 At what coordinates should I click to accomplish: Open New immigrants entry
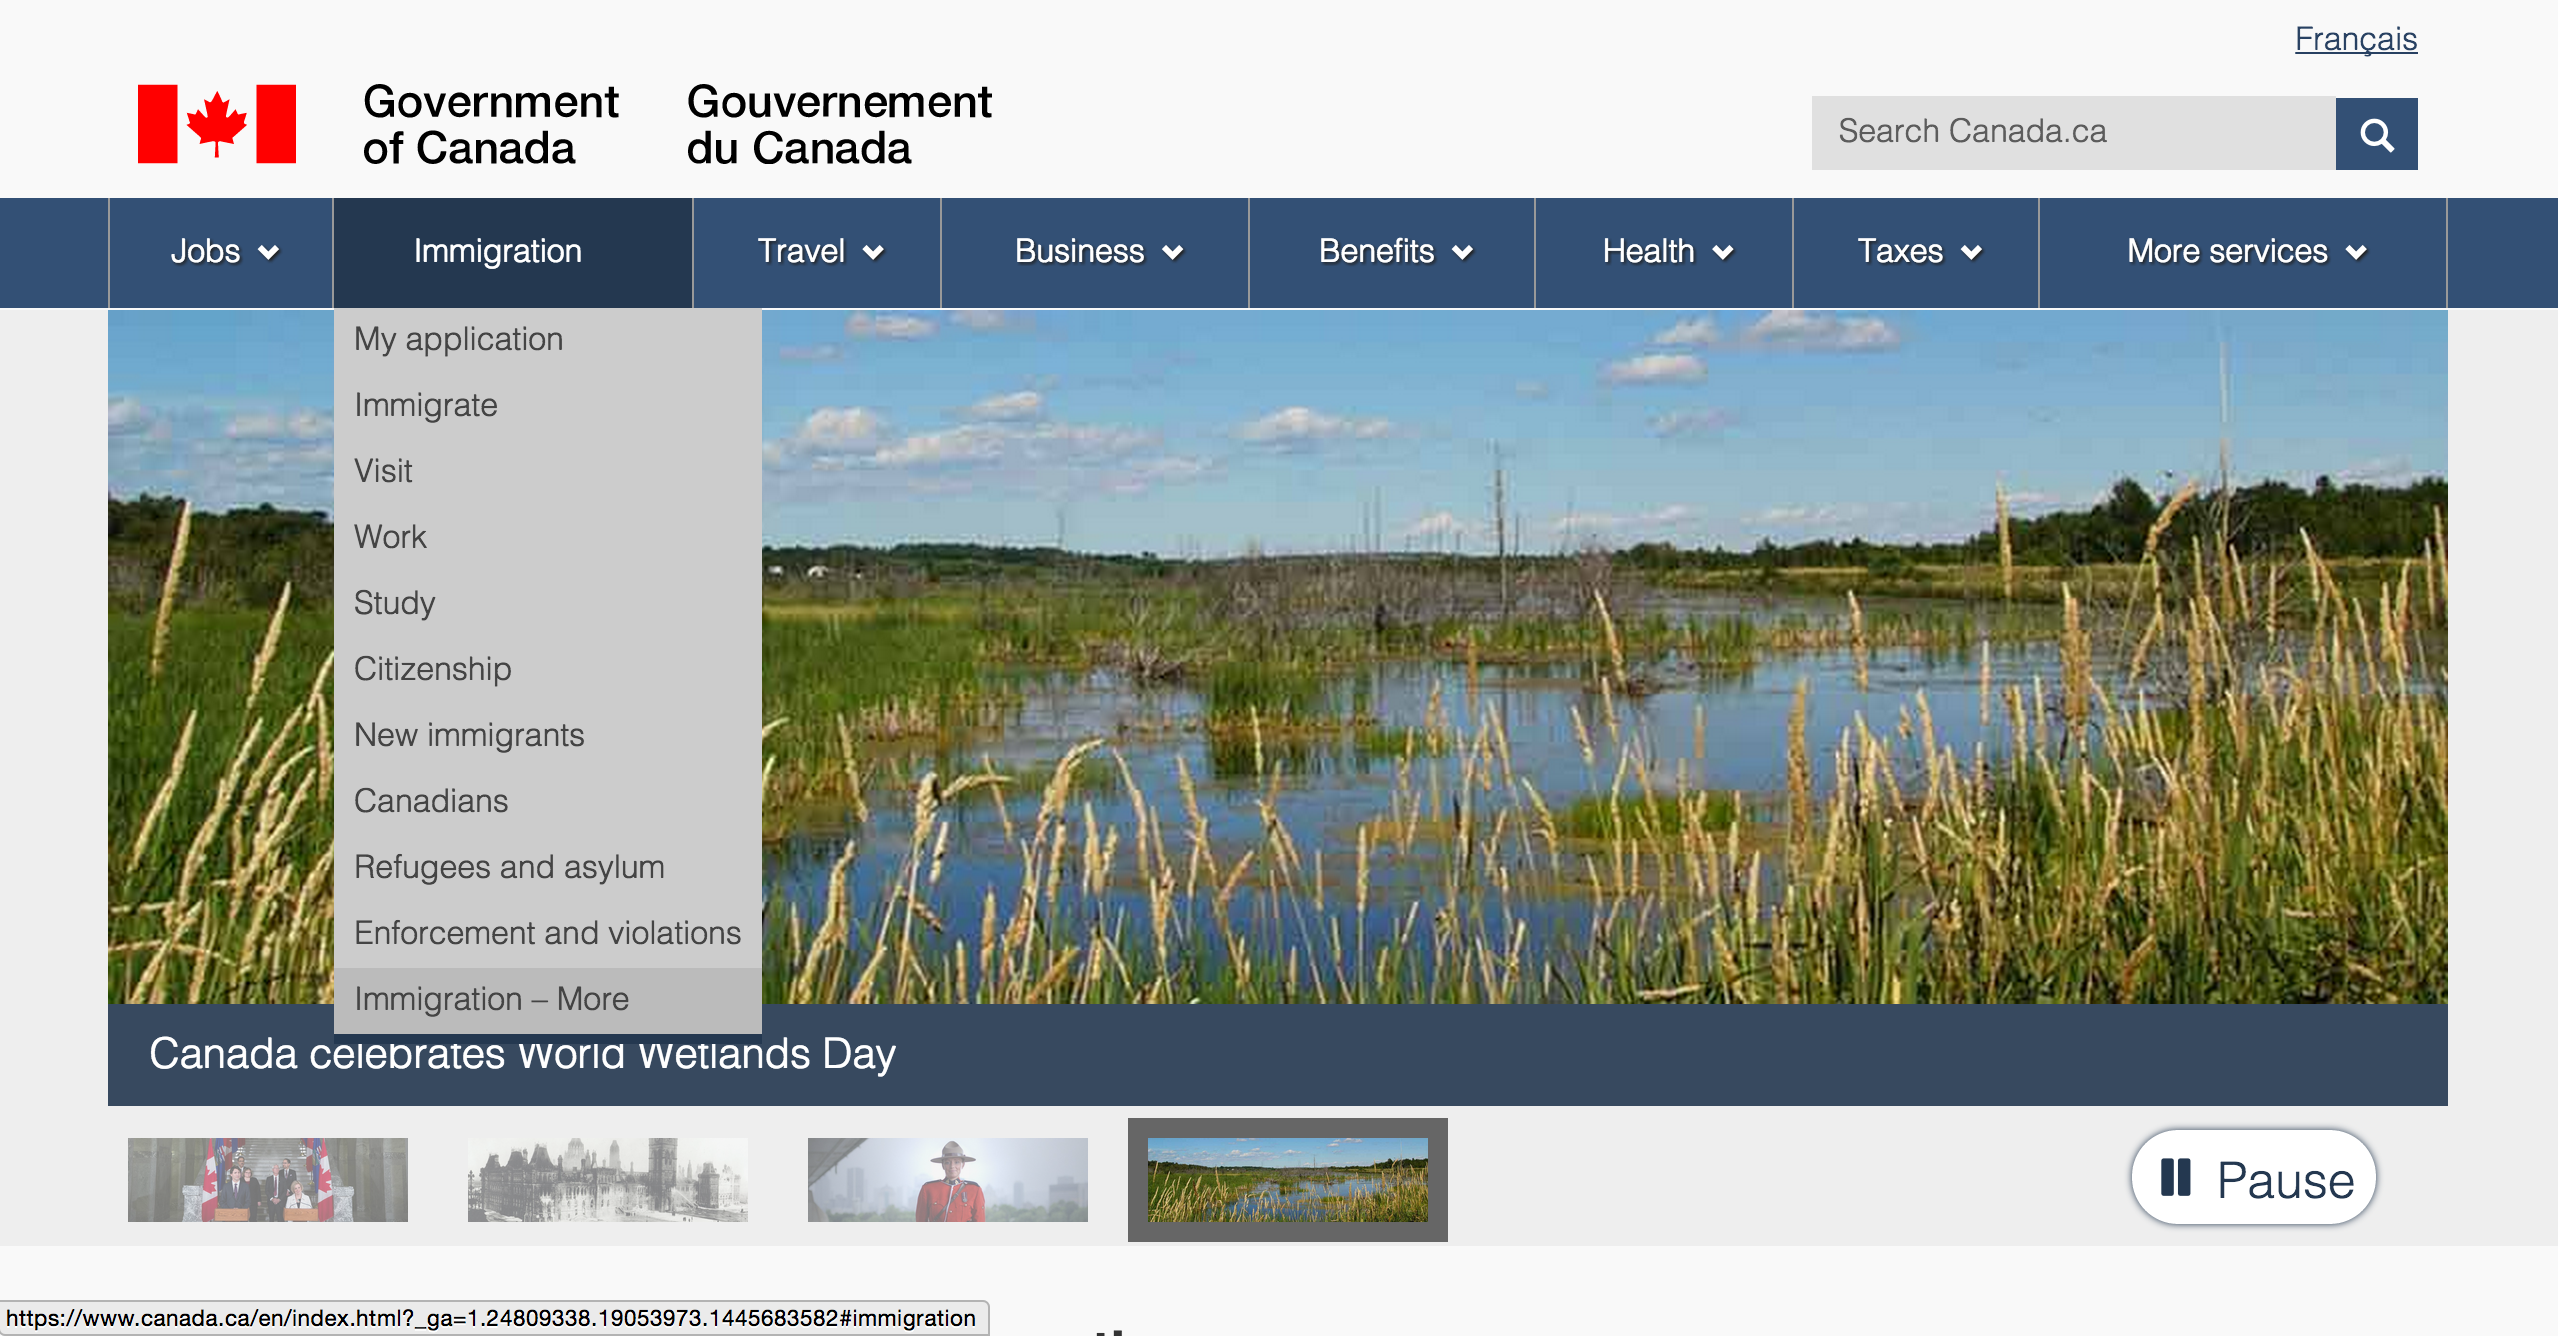(x=548, y=735)
